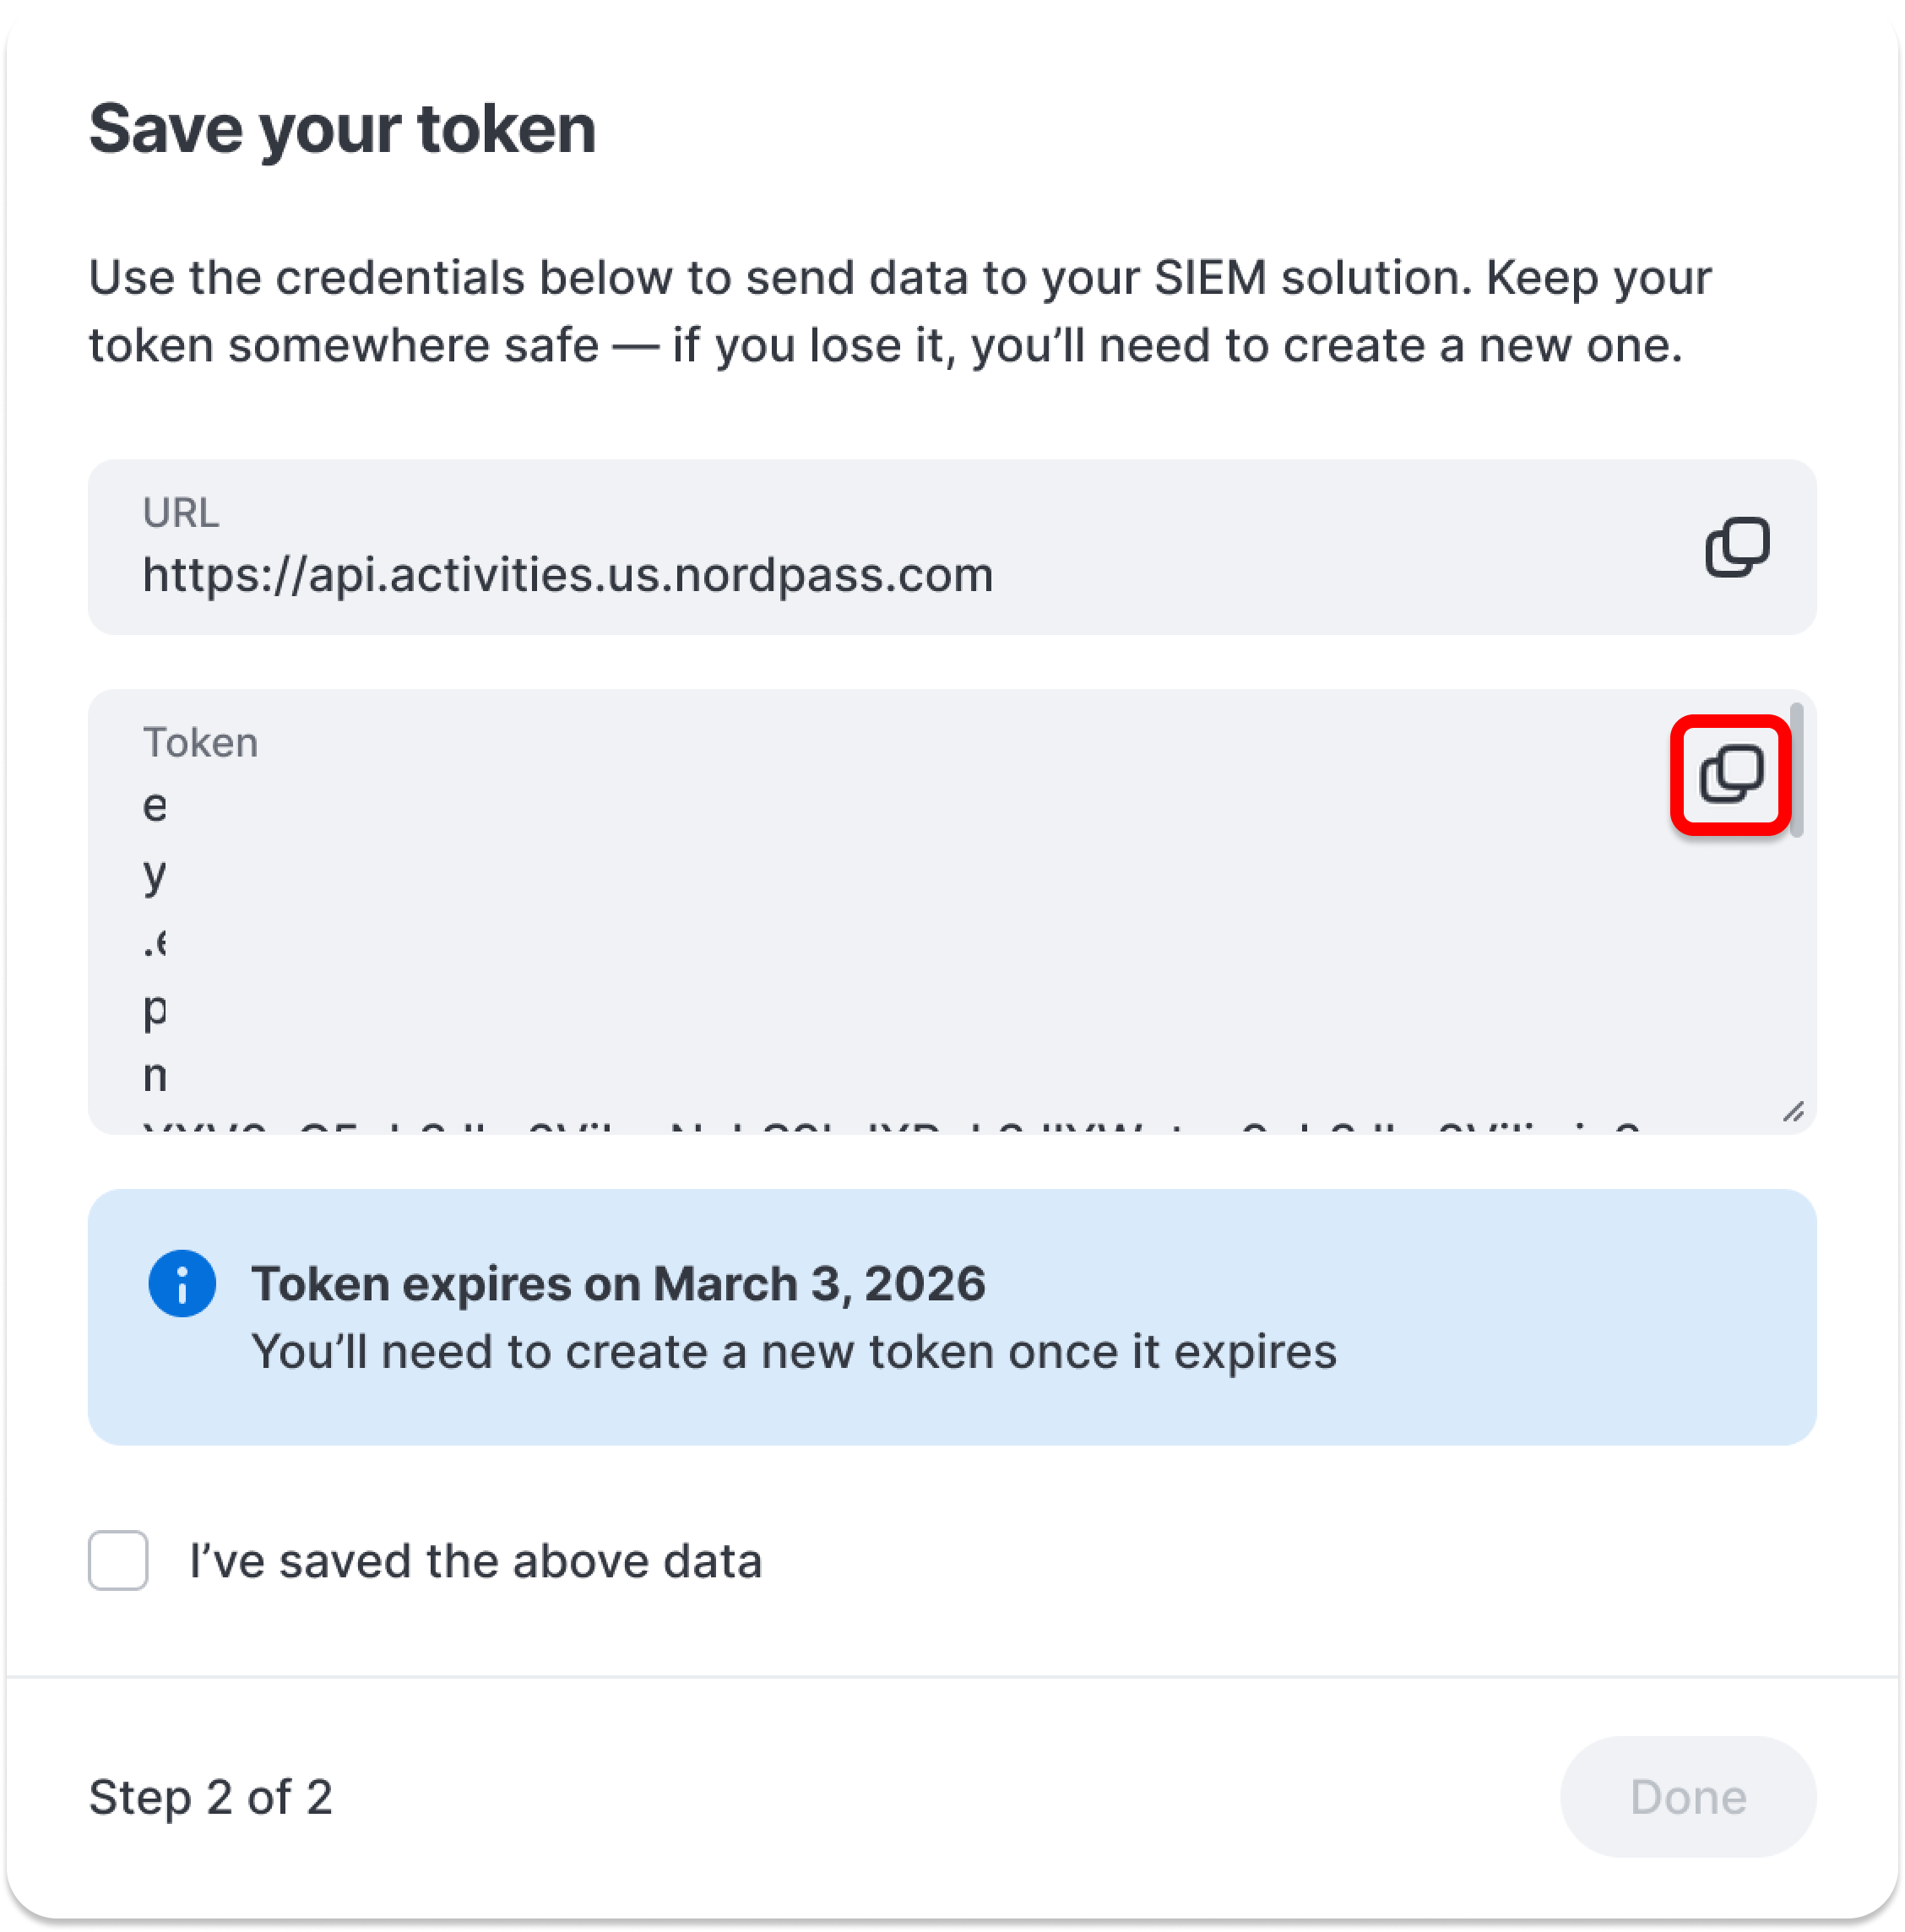This screenshot has height=1932, width=1905.
Task: Click the "Step 2 of 2" indicator
Action: [x=211, y=1797]
